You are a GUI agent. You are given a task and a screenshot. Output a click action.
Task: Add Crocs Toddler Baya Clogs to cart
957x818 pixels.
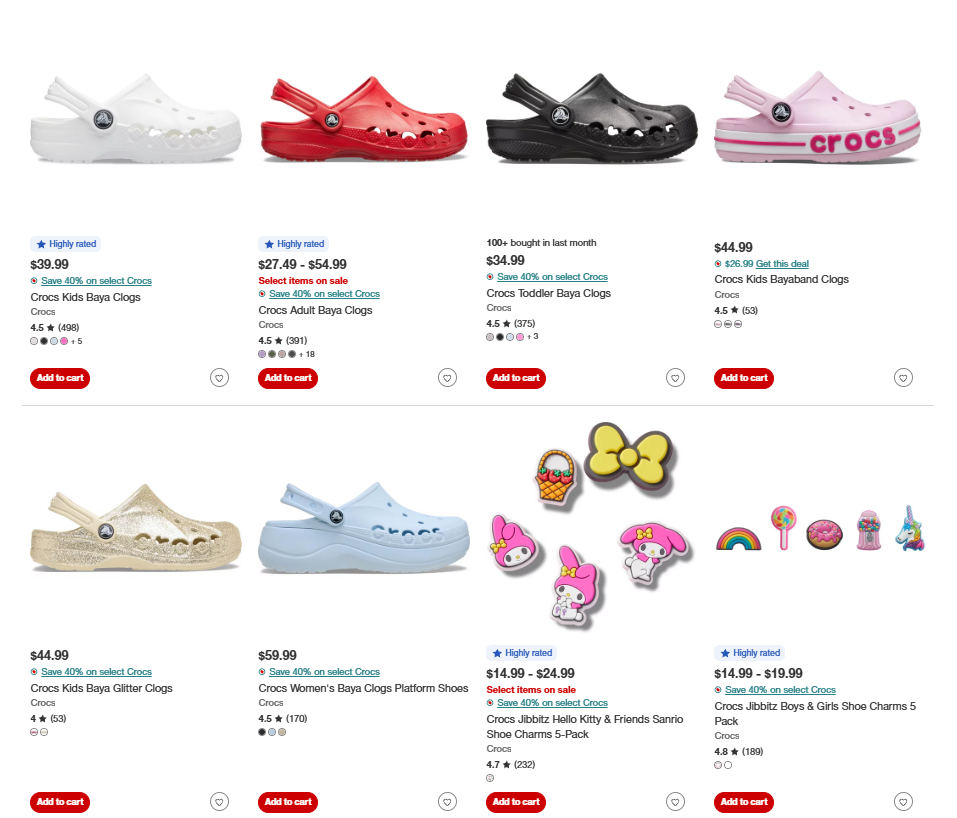coord(516,378)
